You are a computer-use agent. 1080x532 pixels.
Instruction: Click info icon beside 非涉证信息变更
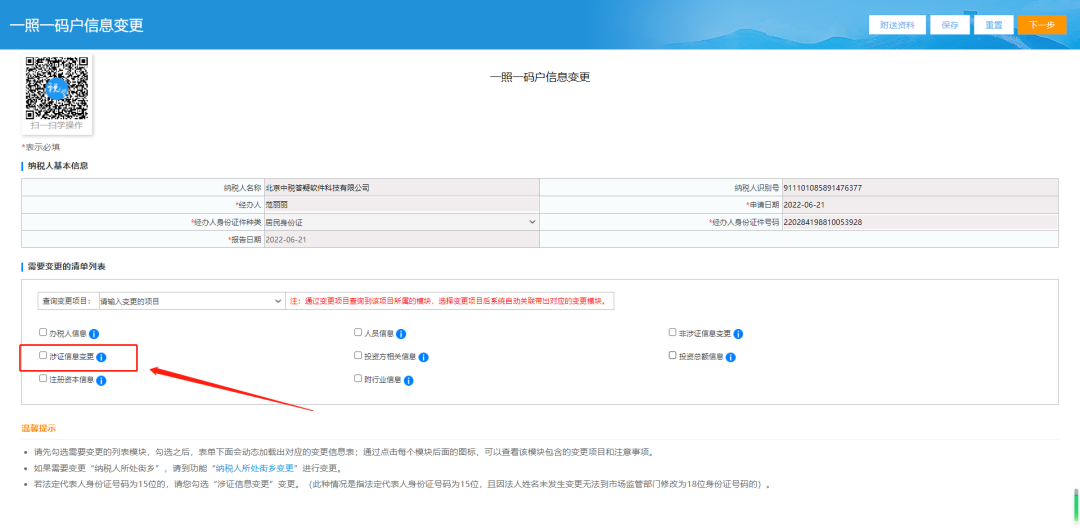click(x=738, y=333)
